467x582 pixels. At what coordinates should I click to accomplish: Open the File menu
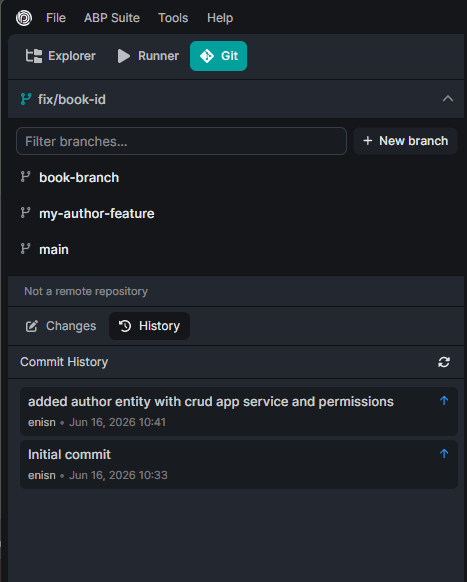click(x=56, y=18)
